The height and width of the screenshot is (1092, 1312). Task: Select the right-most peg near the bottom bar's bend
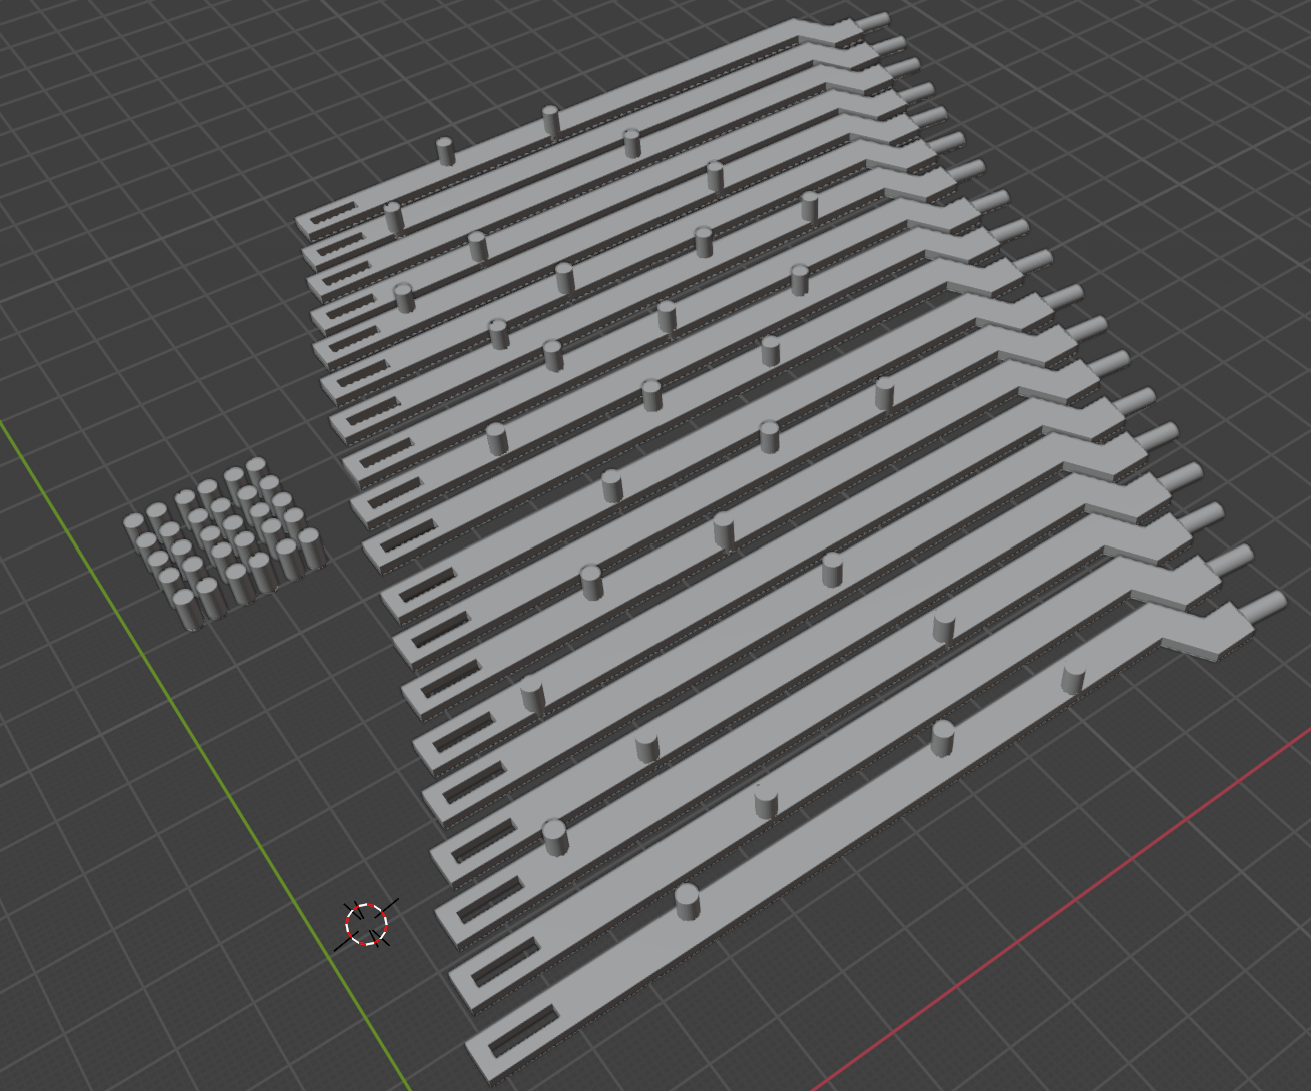click(x=1073, y=677)
